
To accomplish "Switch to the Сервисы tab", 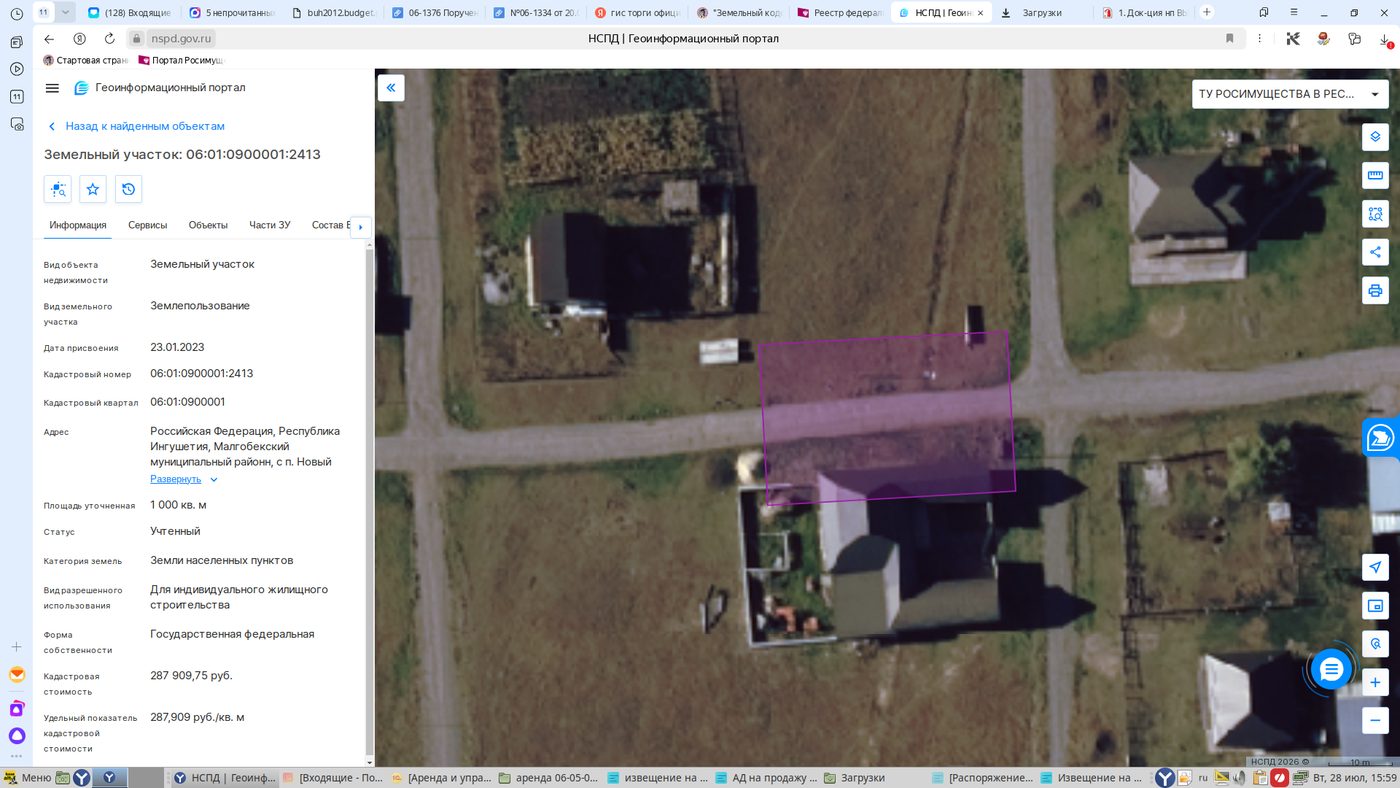I will [147, 225].
